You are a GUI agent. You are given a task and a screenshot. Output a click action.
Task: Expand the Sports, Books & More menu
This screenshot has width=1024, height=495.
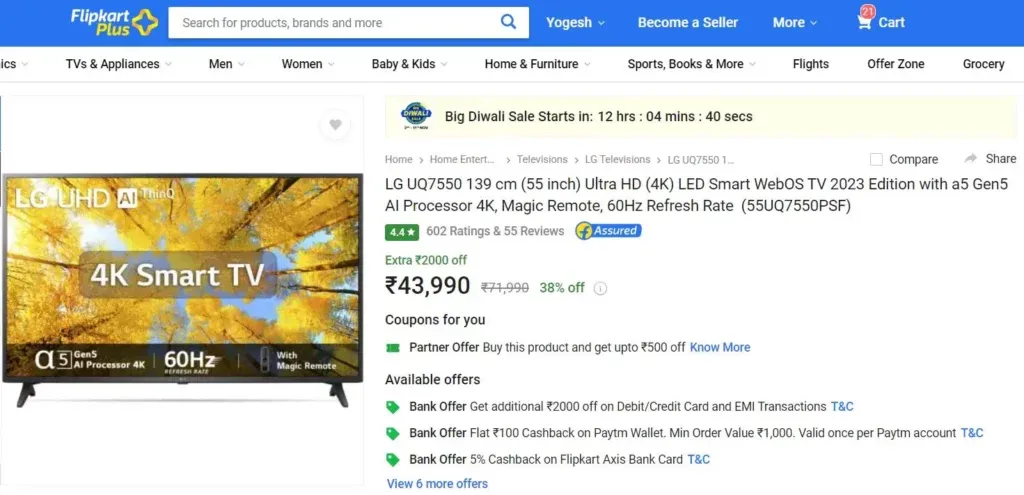click(692, 64)
